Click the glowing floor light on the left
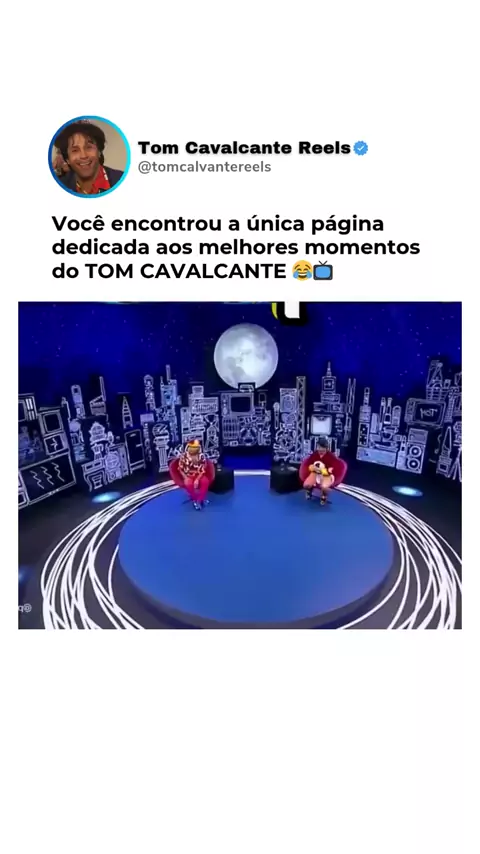Viewport: 480px width, 854px height. [x=106, y=497]
